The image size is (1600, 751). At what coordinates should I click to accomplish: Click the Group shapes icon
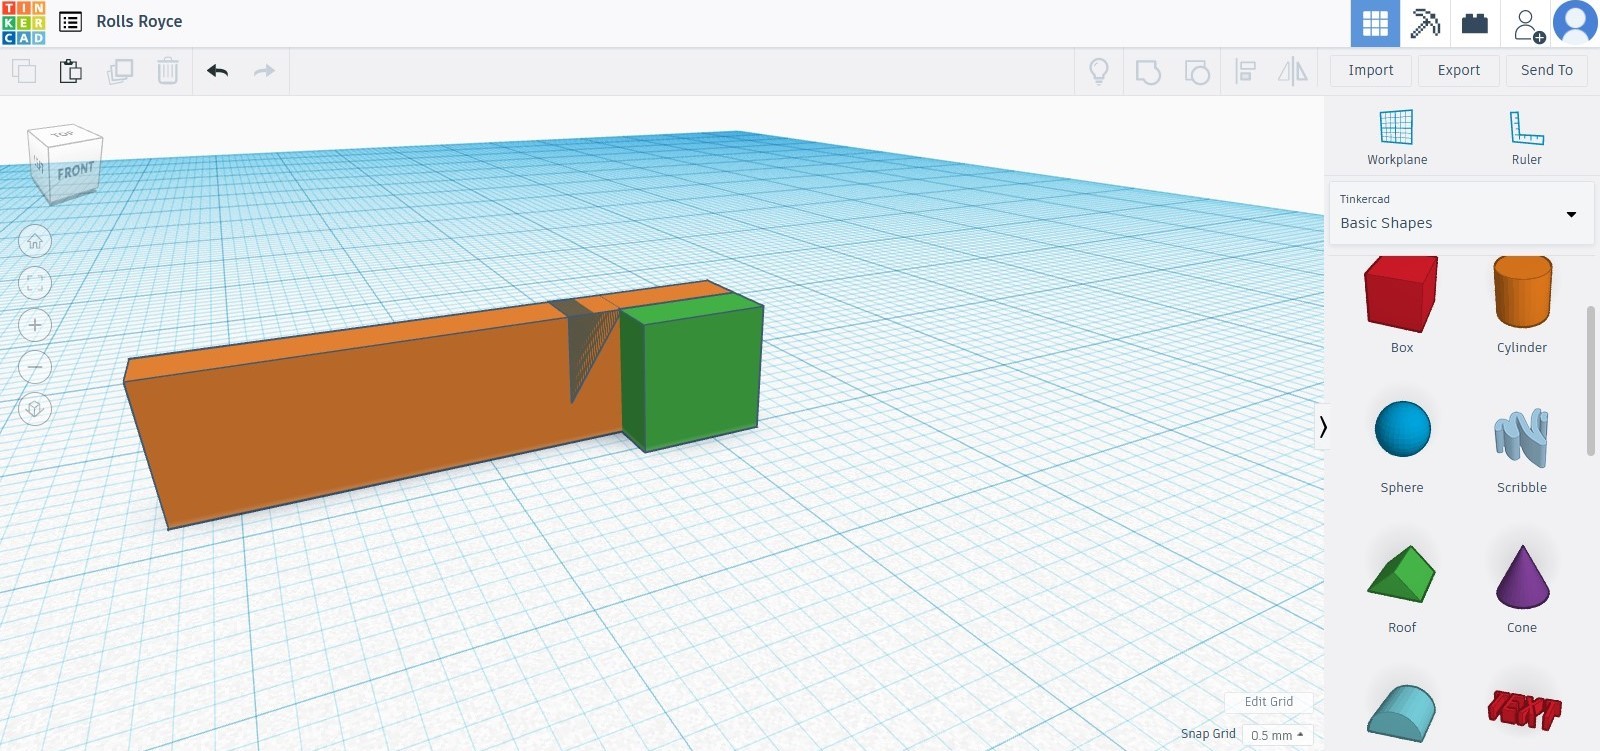coord(1148,71)
